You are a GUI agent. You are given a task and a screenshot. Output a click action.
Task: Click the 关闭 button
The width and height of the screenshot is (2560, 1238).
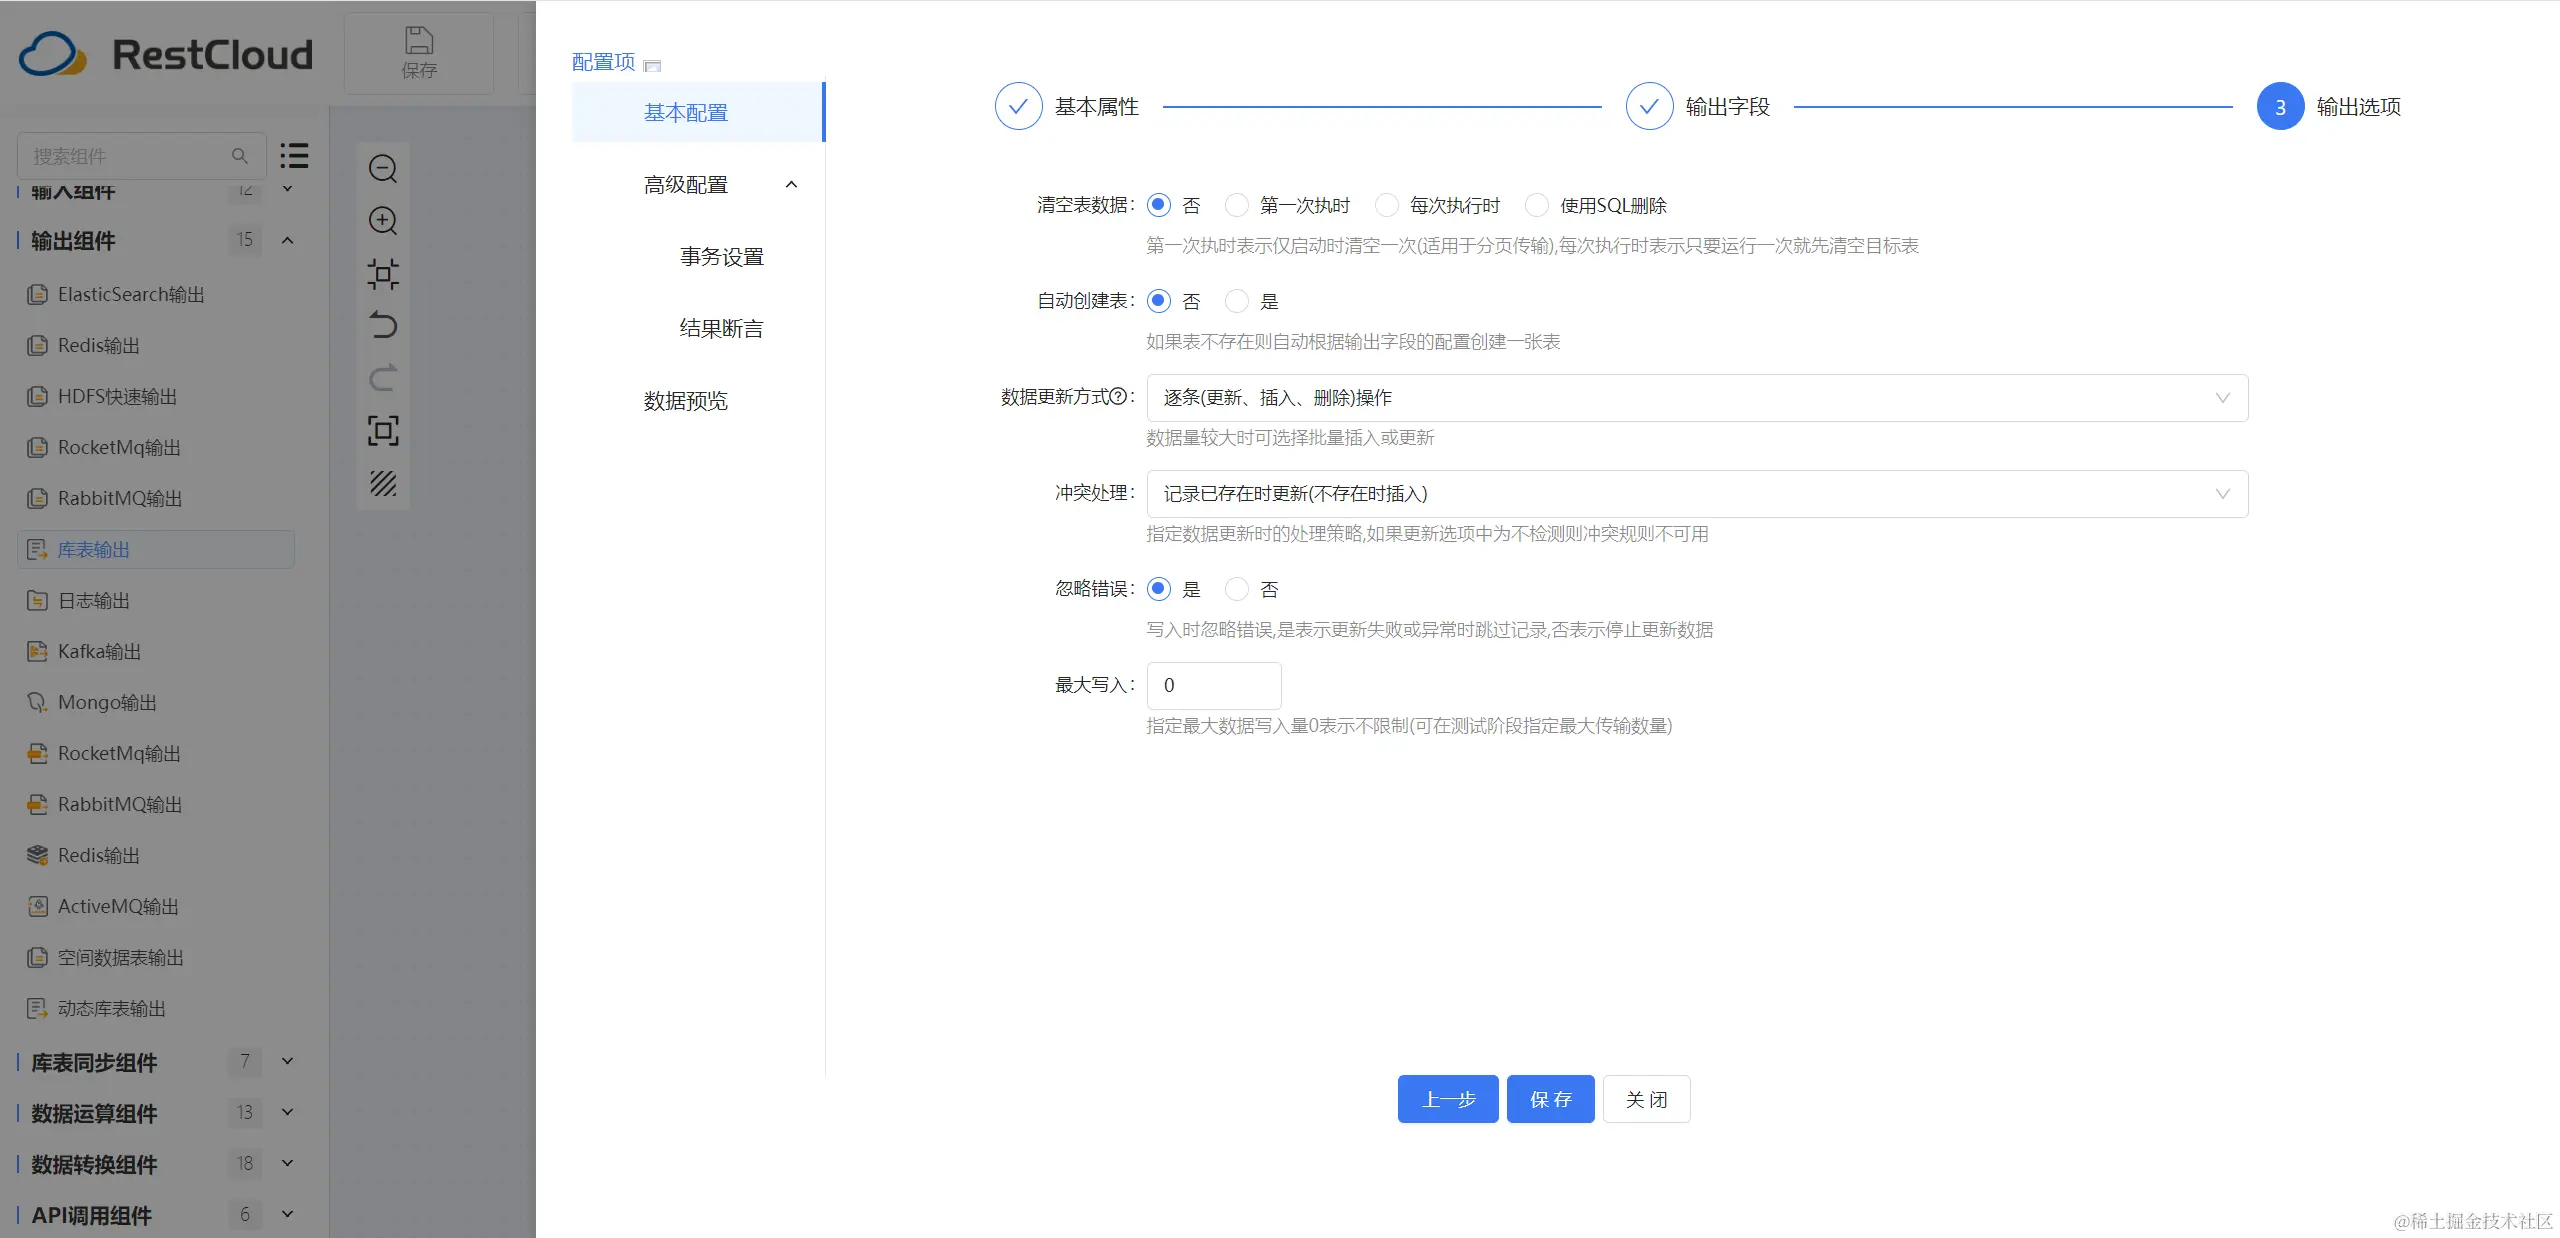point(1646,1099)
